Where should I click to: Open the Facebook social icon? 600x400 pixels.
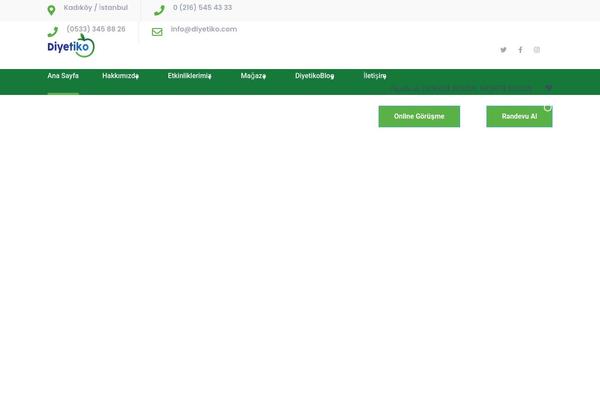[520, 50]
